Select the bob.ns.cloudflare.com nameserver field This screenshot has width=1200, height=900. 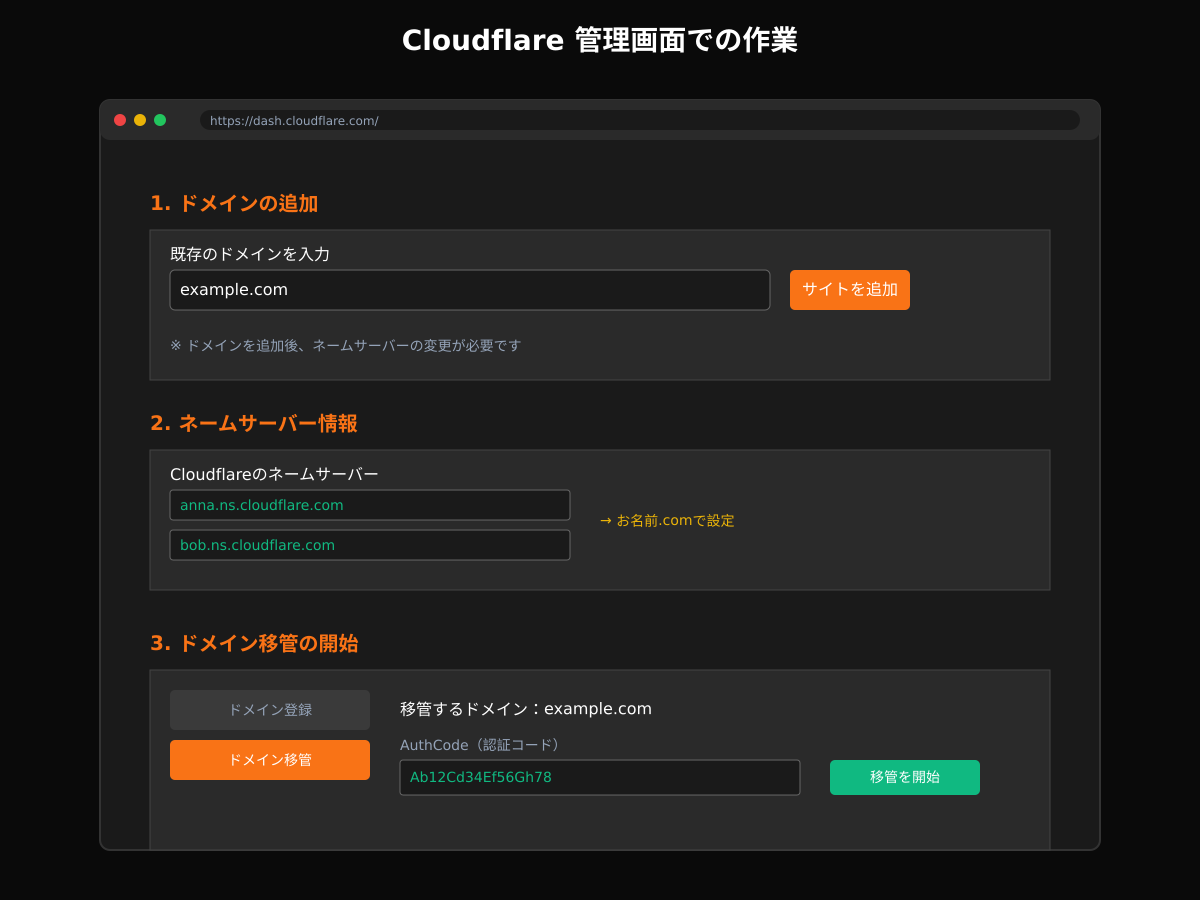pyautogui.click(x=370, y=545)
